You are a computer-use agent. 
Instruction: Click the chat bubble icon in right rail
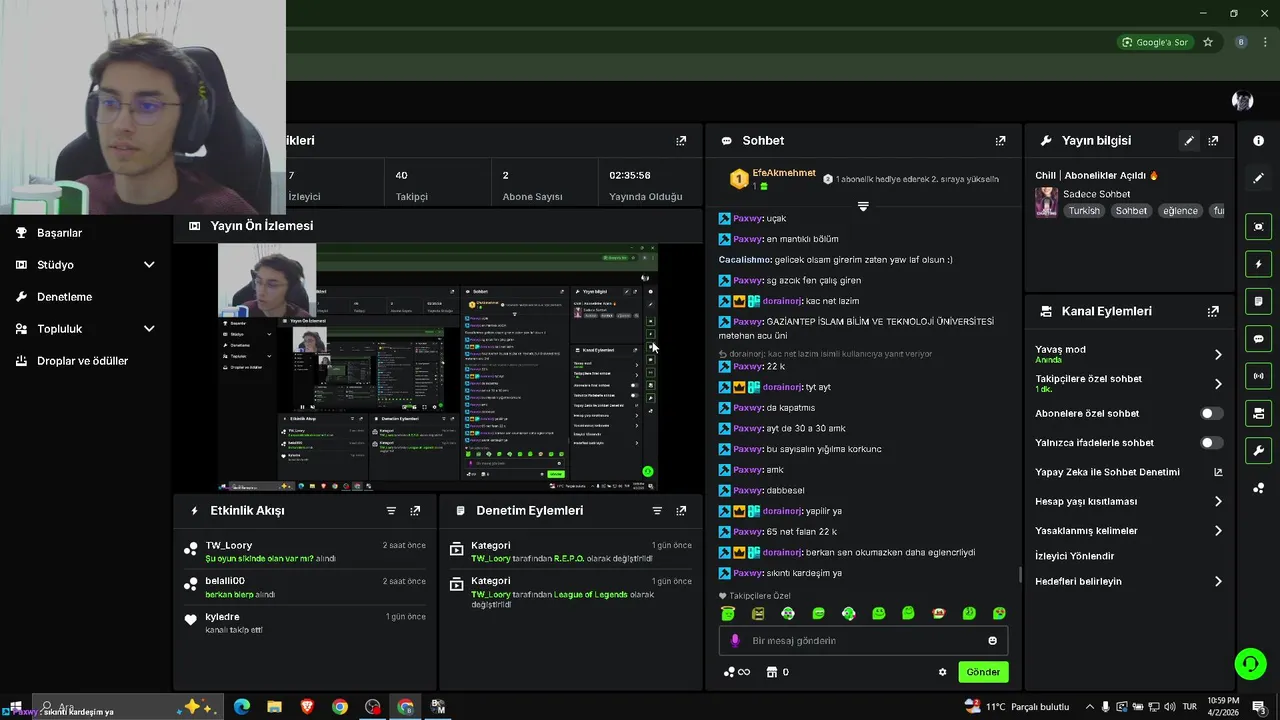(x=1258, y=339)
